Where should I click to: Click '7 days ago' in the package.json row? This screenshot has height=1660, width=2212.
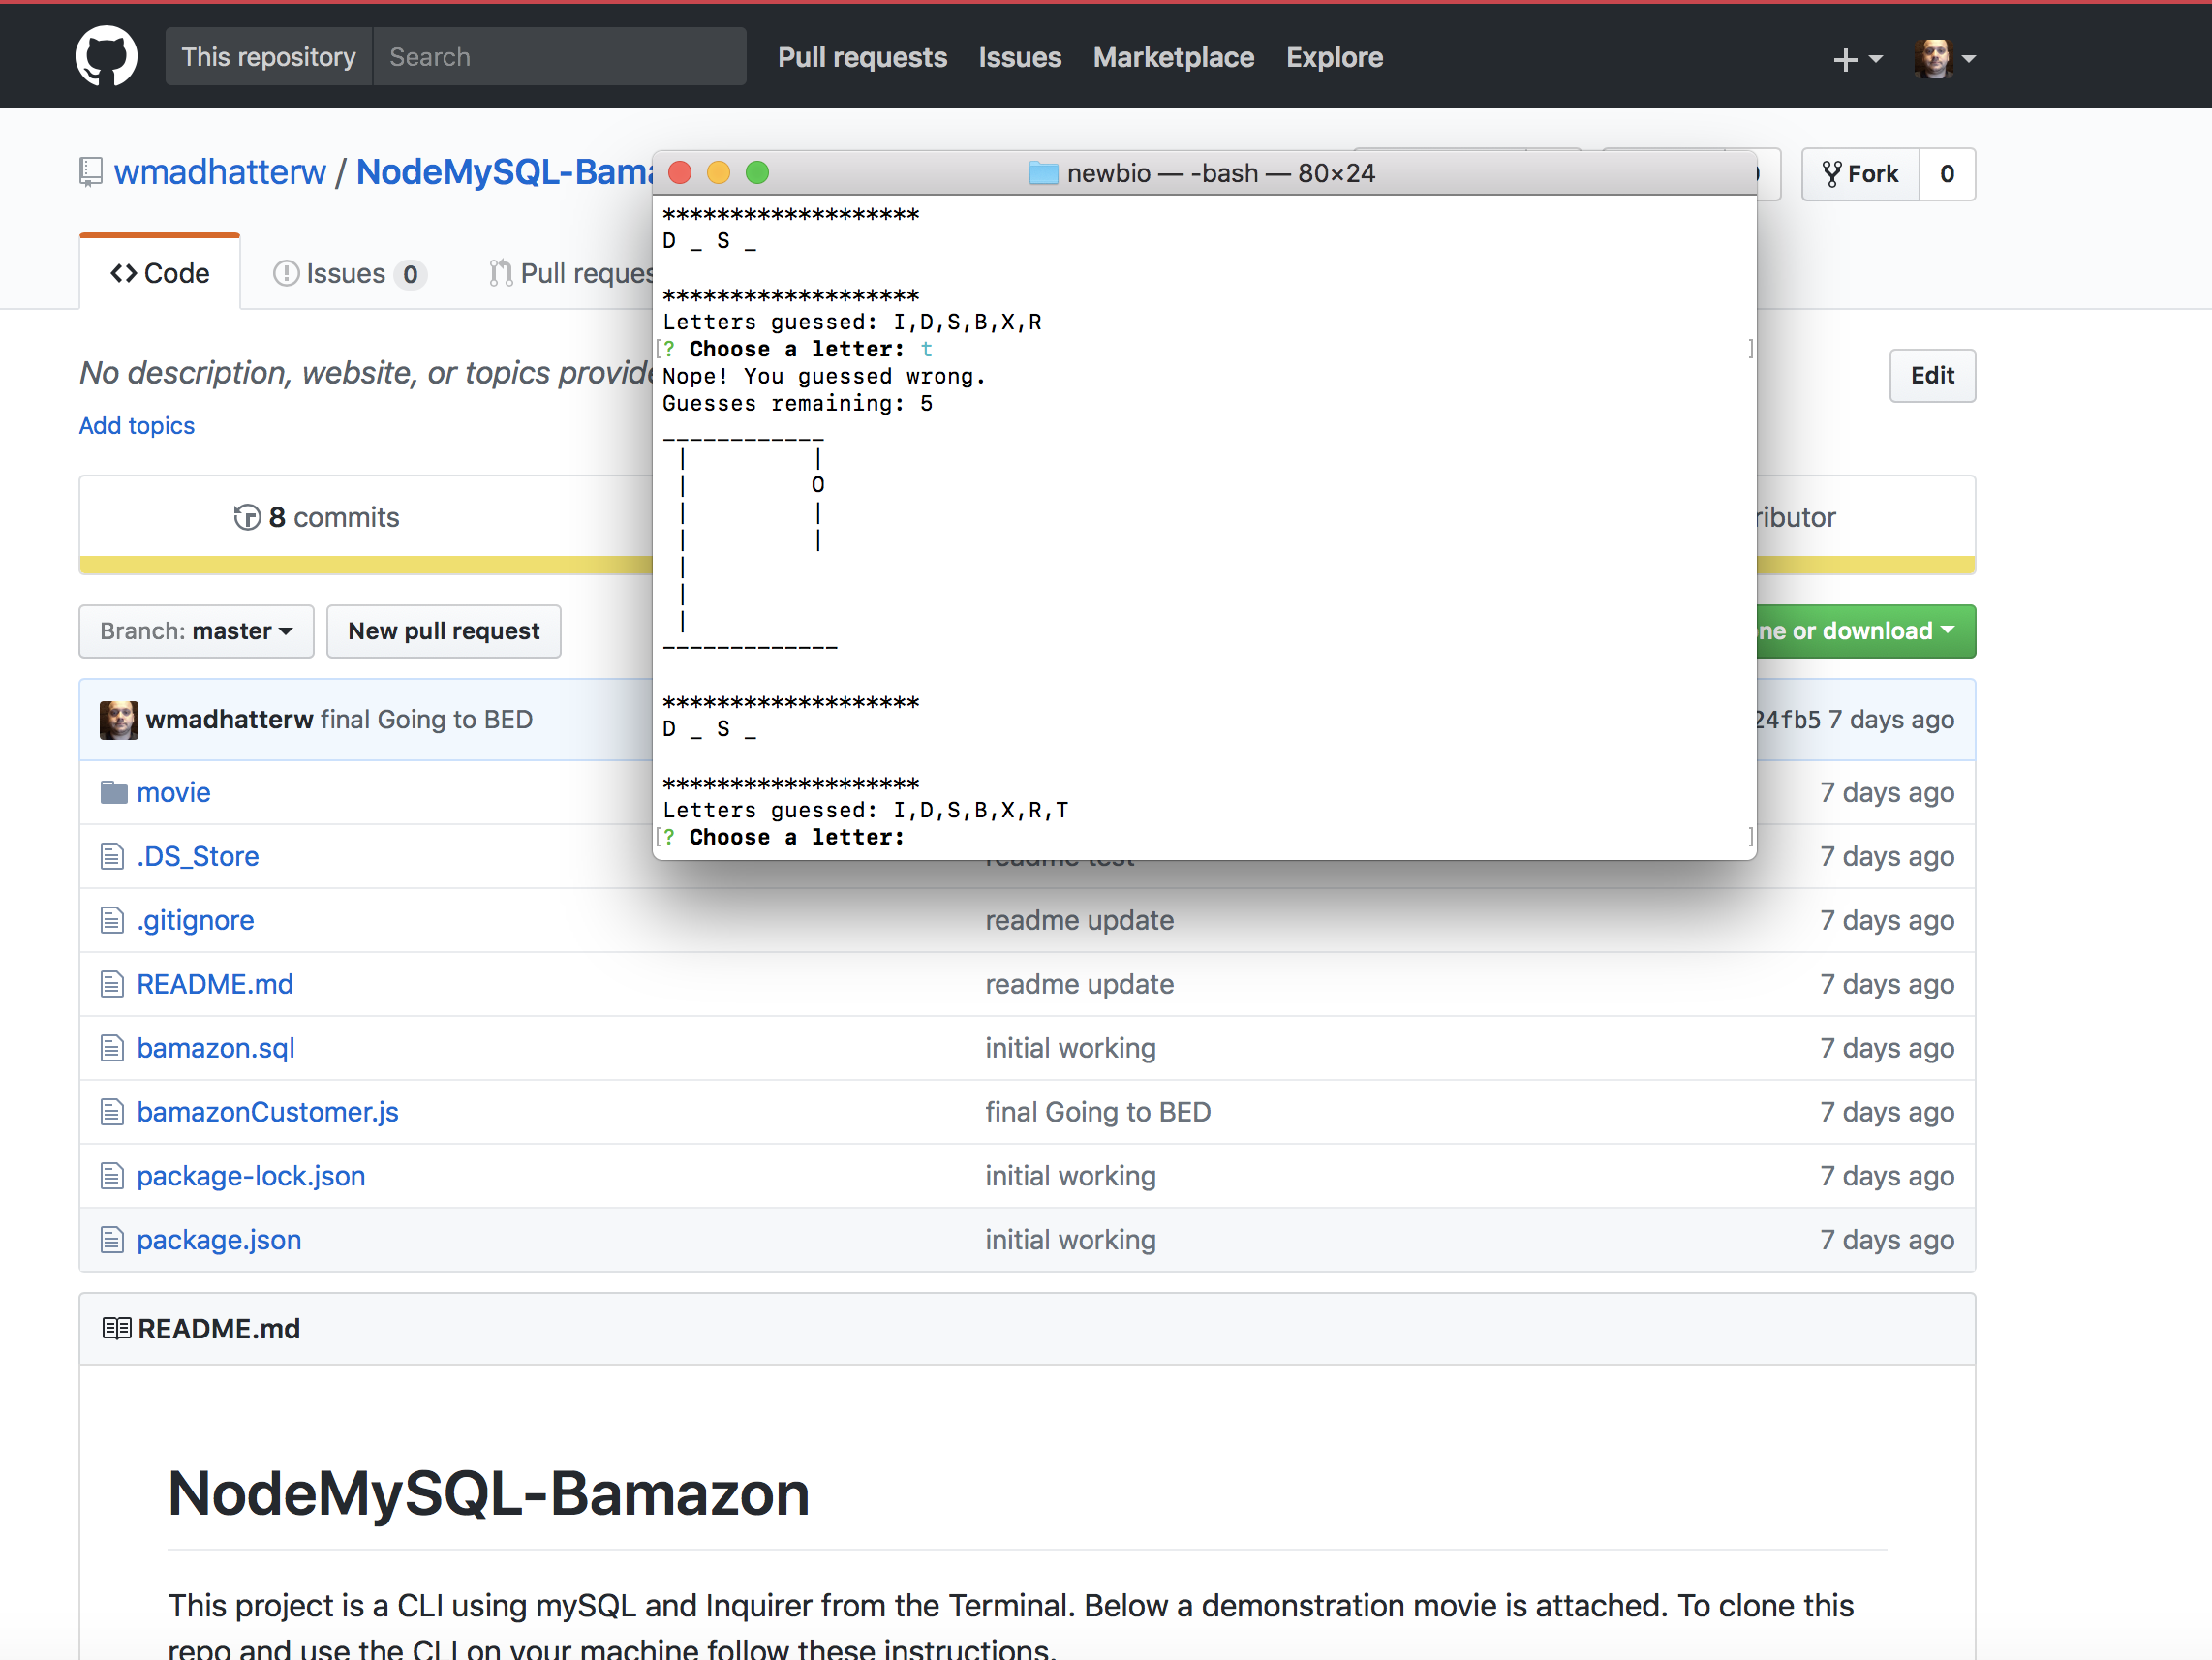click(x=1887, y=1241)
